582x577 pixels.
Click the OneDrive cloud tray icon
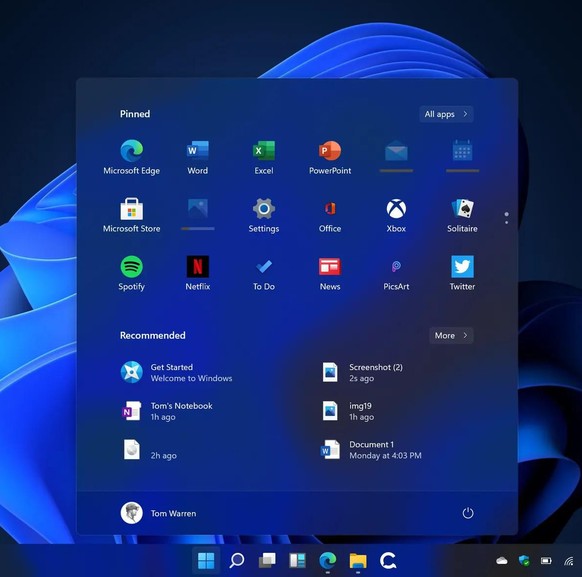pos(501,561)
